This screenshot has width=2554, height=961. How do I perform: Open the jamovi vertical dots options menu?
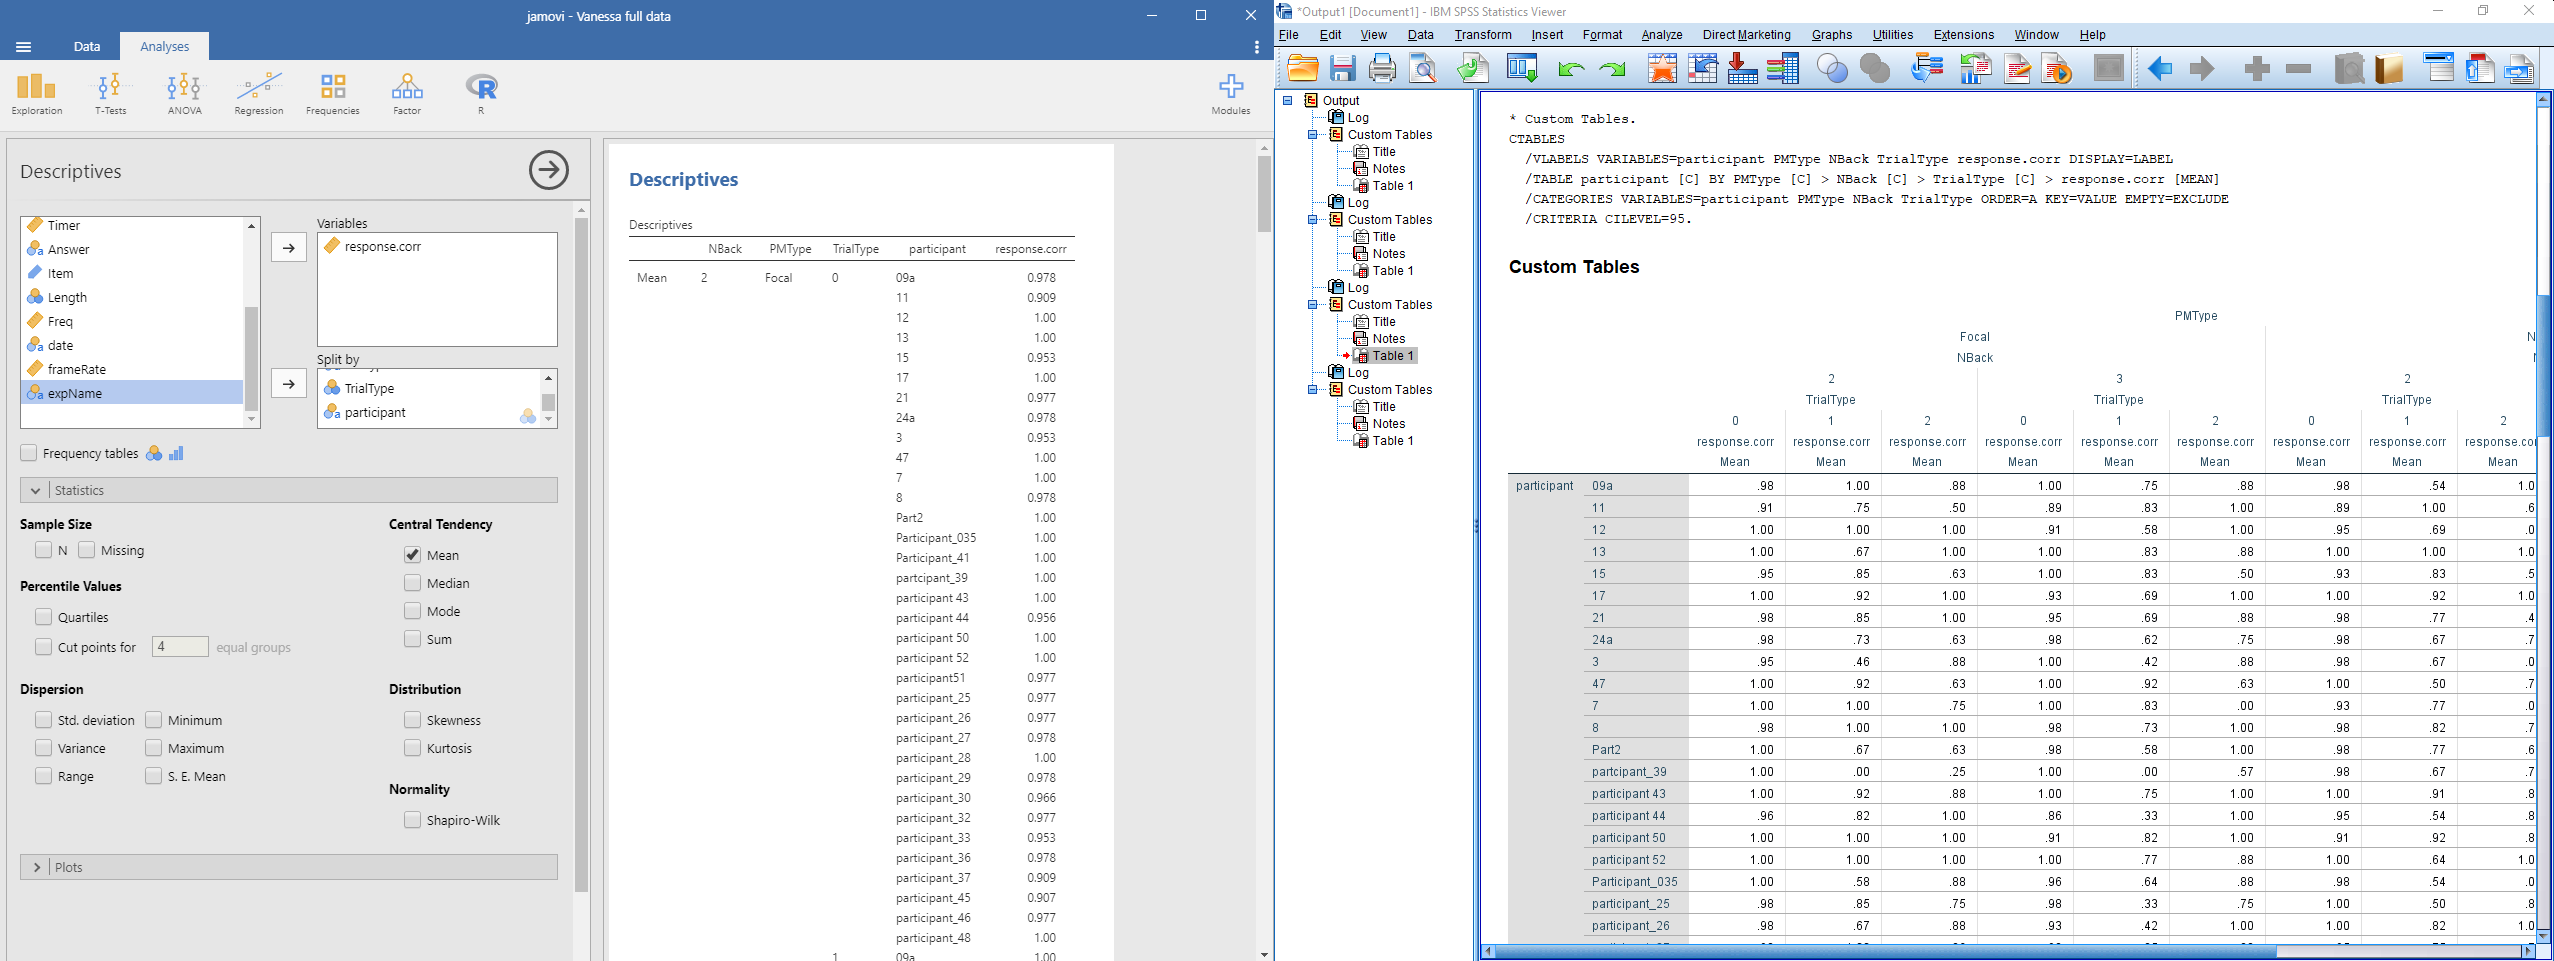pyautogui.click(x=1256, y=47)
